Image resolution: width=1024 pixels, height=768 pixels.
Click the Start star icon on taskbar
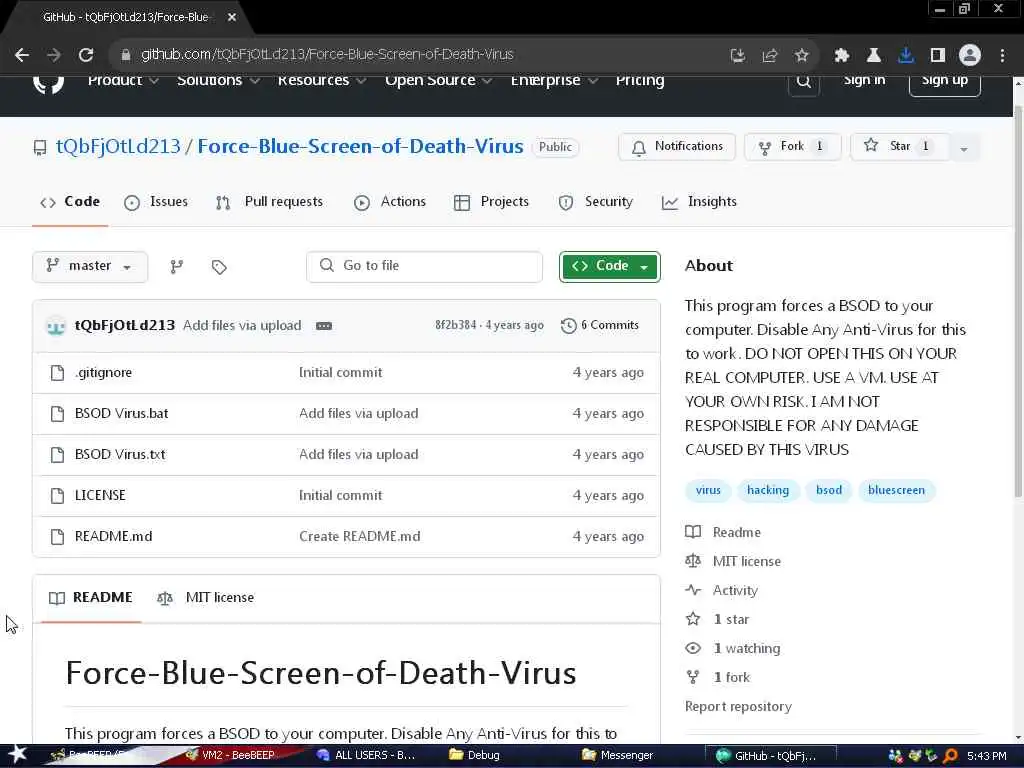click(x=17, y=754)
